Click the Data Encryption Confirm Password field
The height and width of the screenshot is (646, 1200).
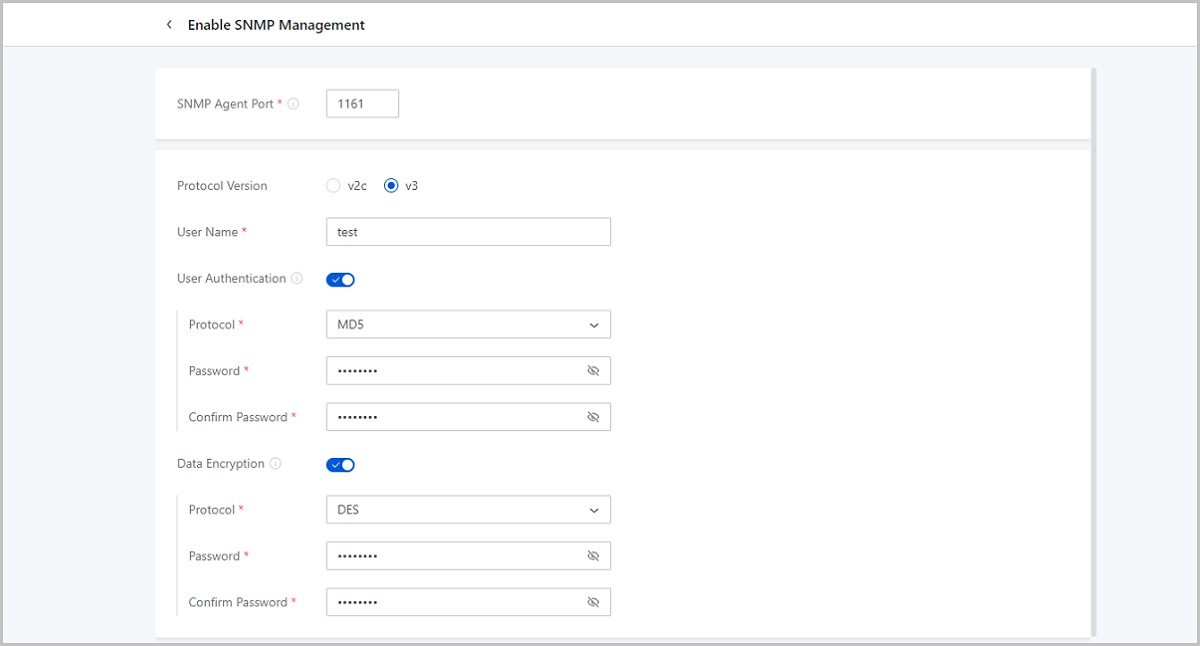pos(455,602)
